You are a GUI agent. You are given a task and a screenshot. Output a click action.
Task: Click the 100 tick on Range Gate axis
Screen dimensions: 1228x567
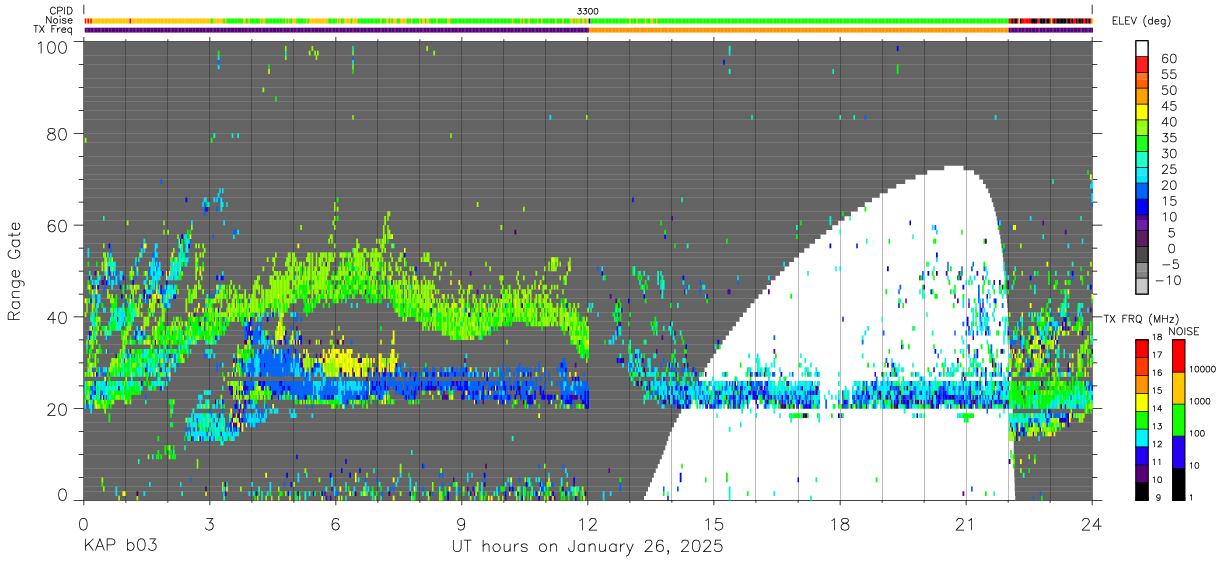click(51, 46)
